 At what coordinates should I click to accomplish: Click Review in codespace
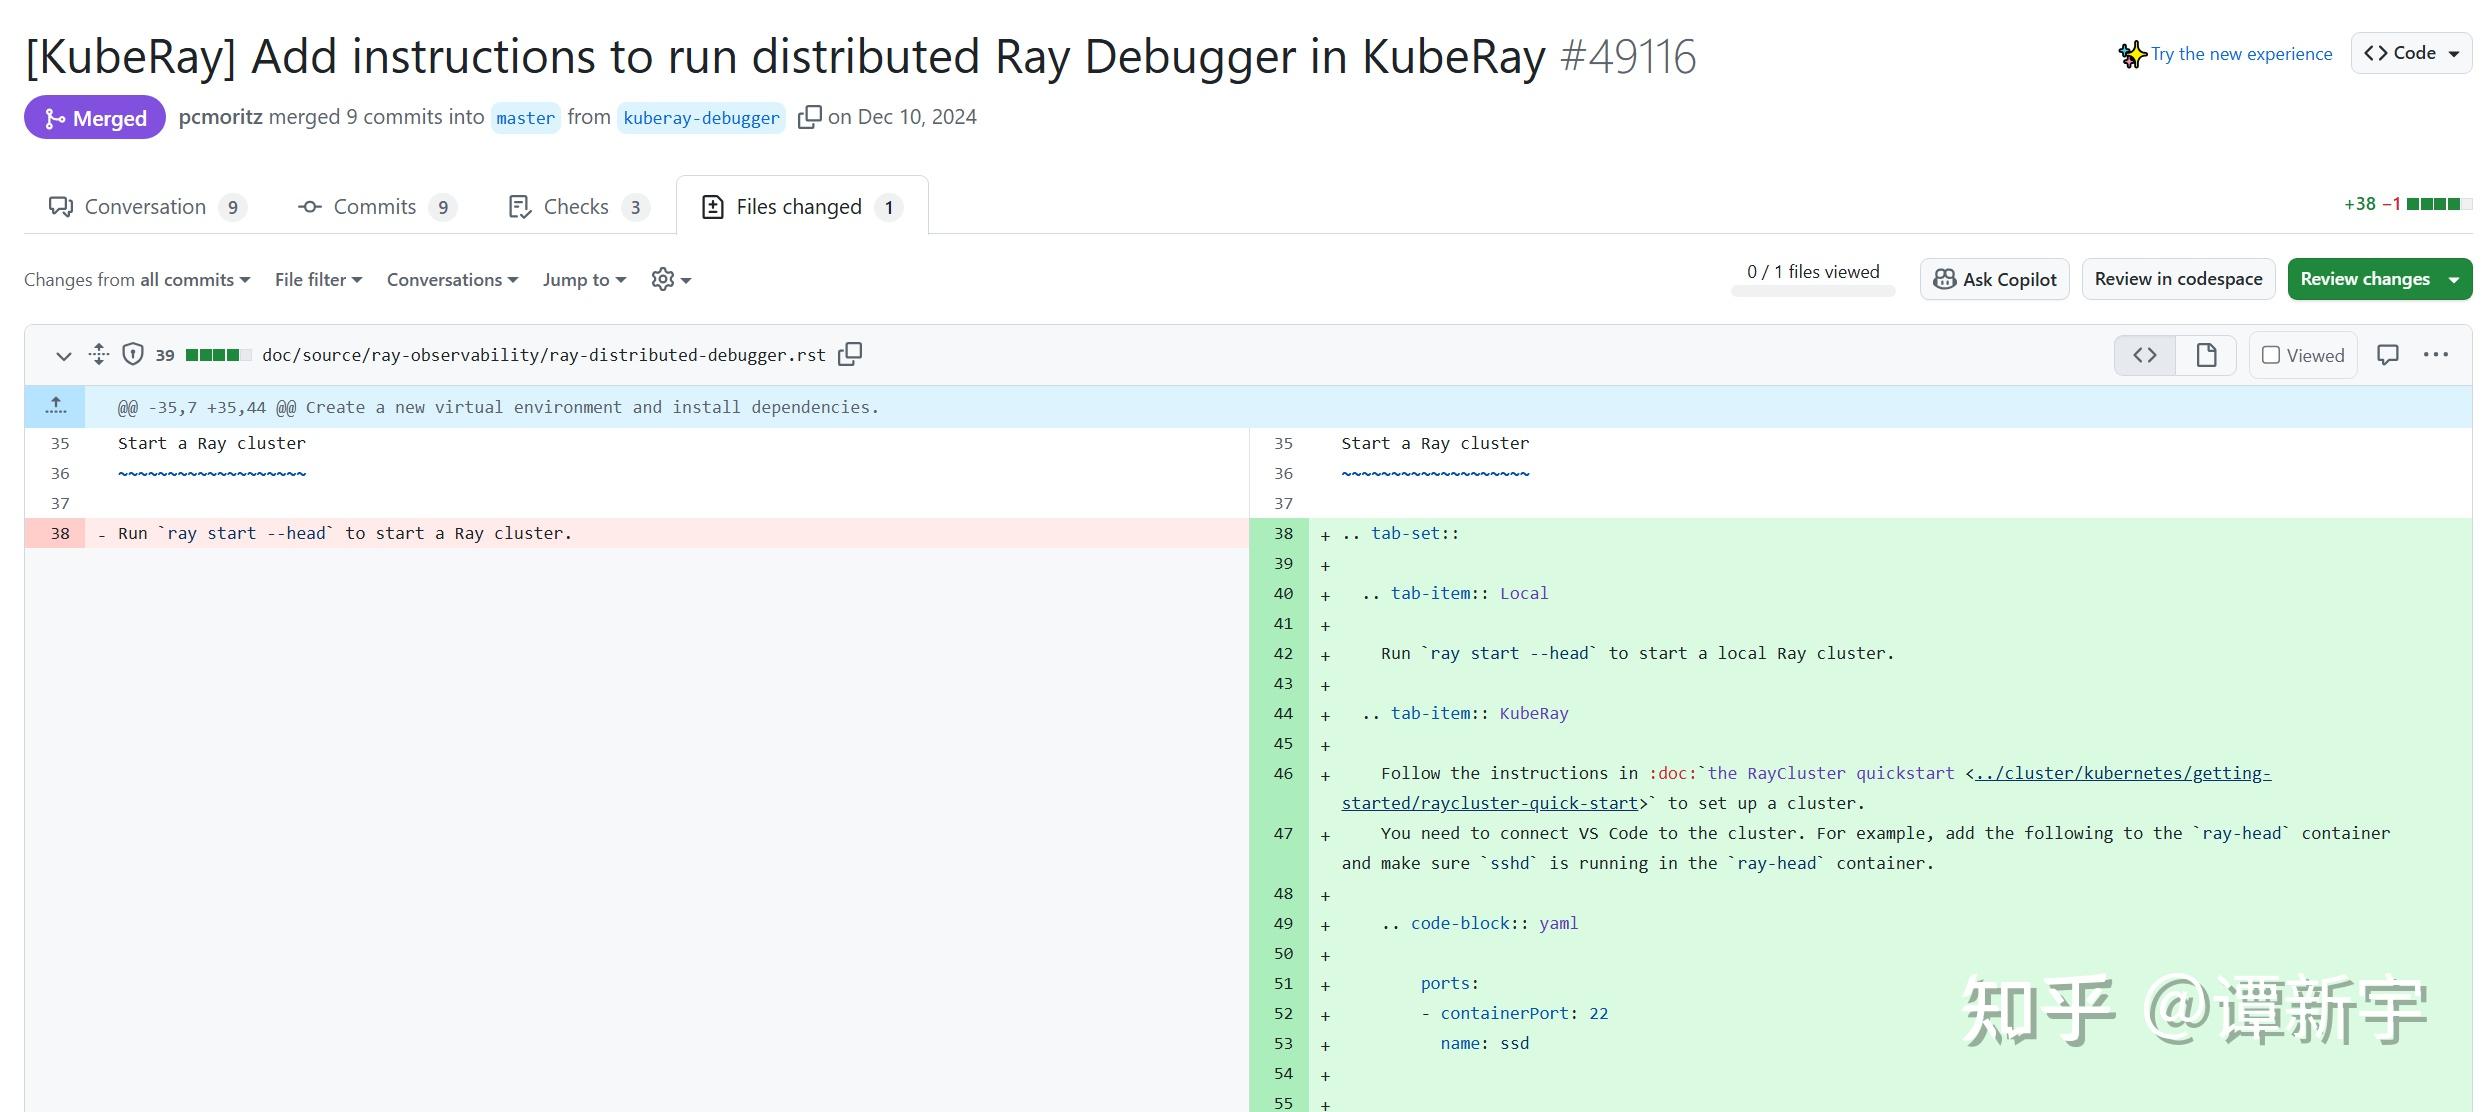click(x=2178, y=278)
